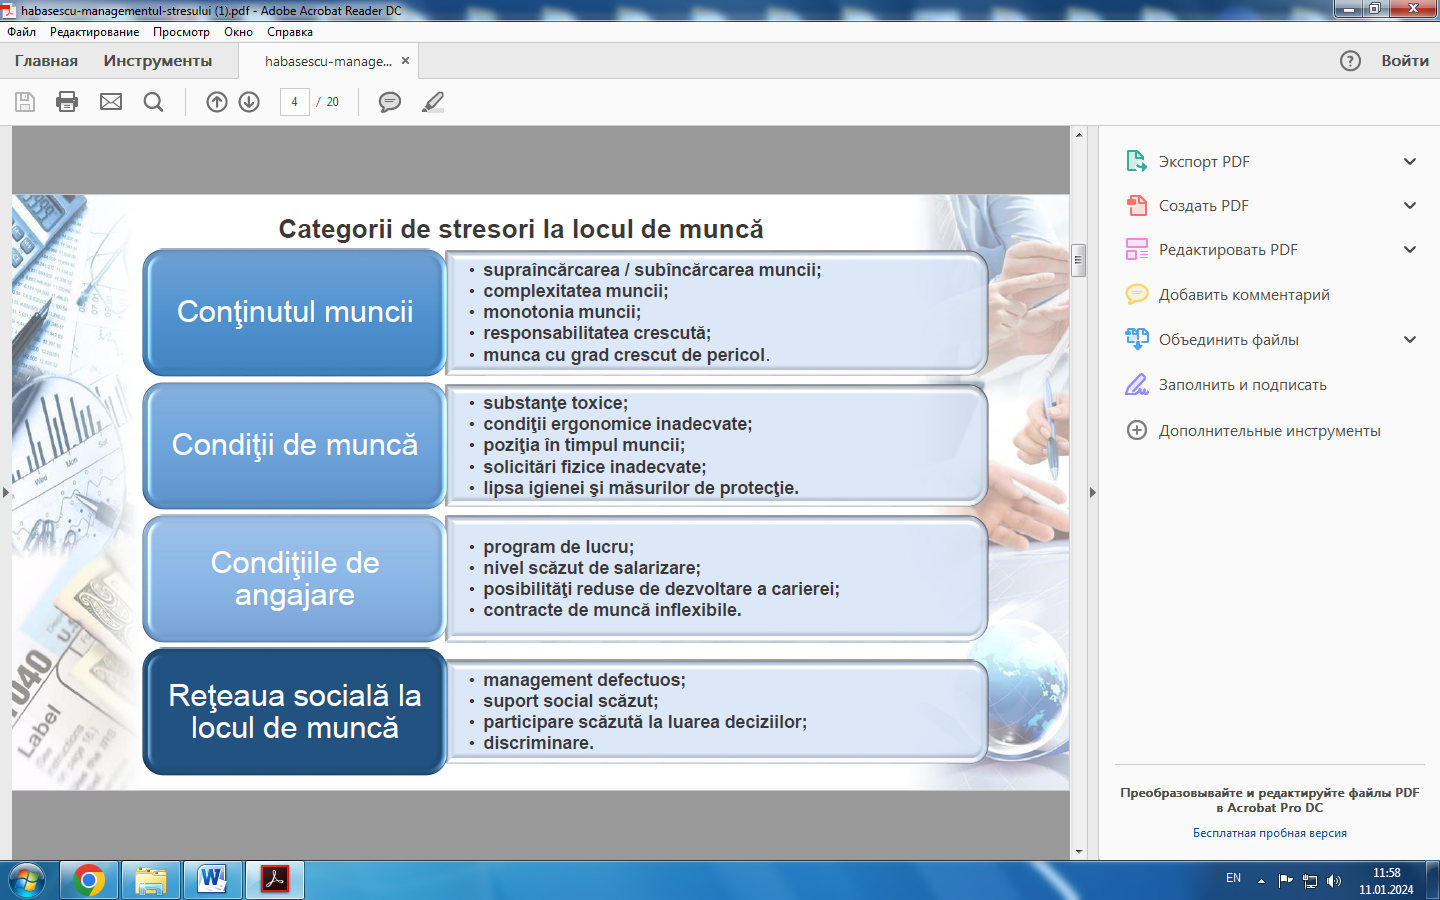This screenshot has width=1440, height=900.
Task: Click the Войти sign-in button
Action: coord(1405,61)
